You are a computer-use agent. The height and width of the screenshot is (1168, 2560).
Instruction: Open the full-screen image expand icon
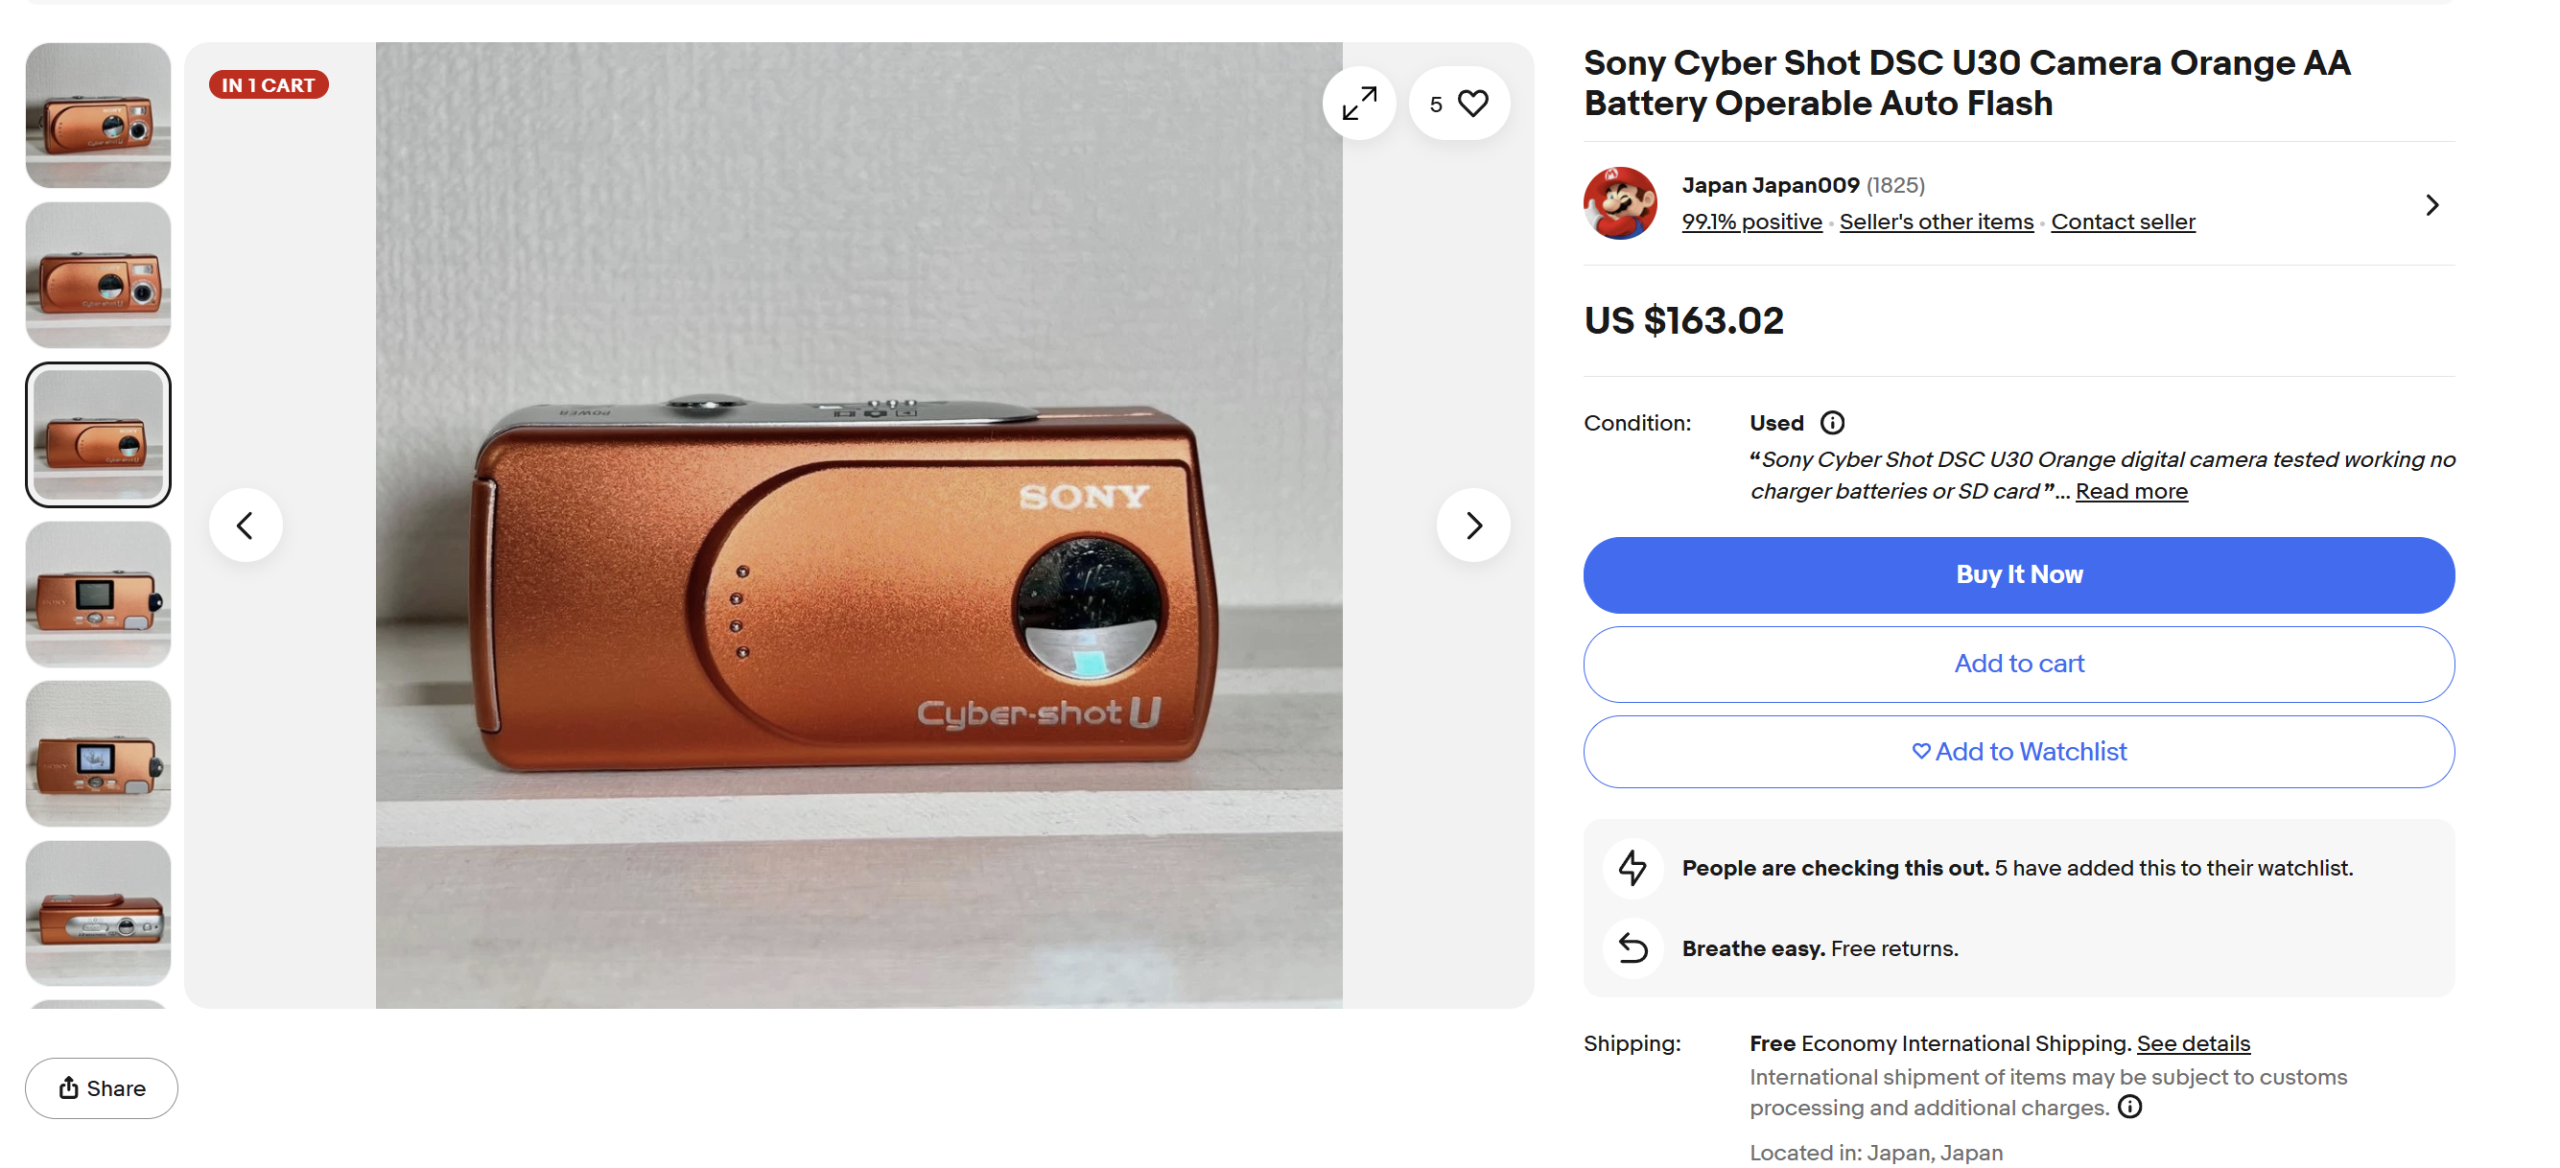[x=1358, y=102]
